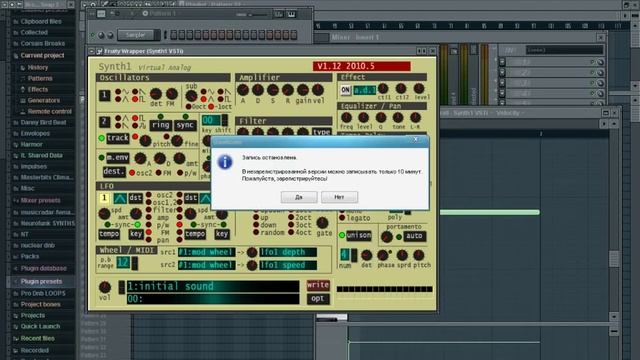The height and width of the screenshot is (360, 640).
Task: Select the legato voice mode
Action: tap(342, 218)
